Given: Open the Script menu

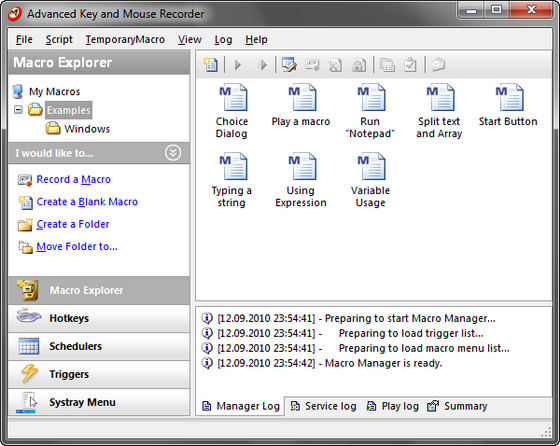Looking at the screenshot, I should pyautogui.click(x=59, y=39).
